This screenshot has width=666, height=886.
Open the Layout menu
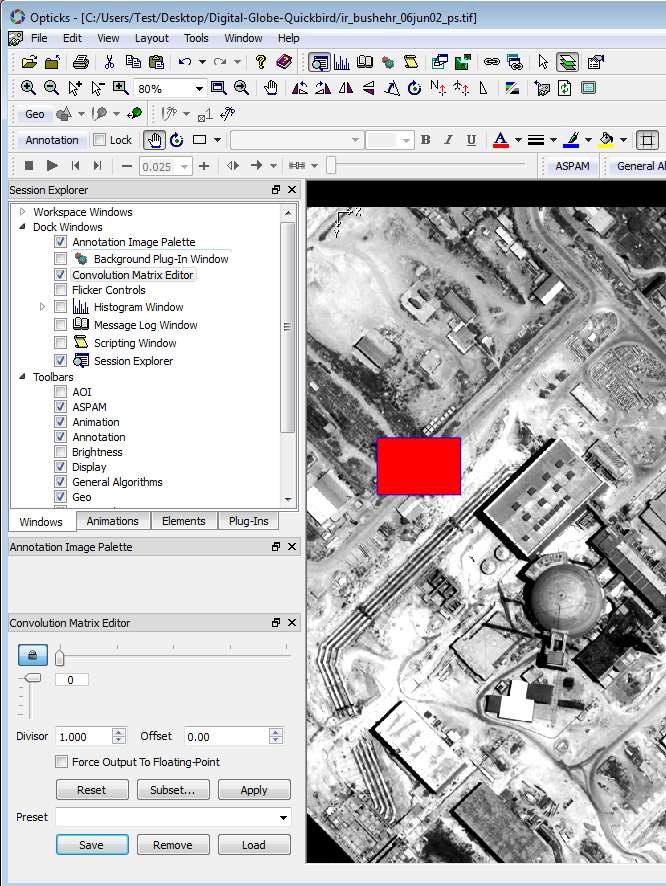click(152, 38)
